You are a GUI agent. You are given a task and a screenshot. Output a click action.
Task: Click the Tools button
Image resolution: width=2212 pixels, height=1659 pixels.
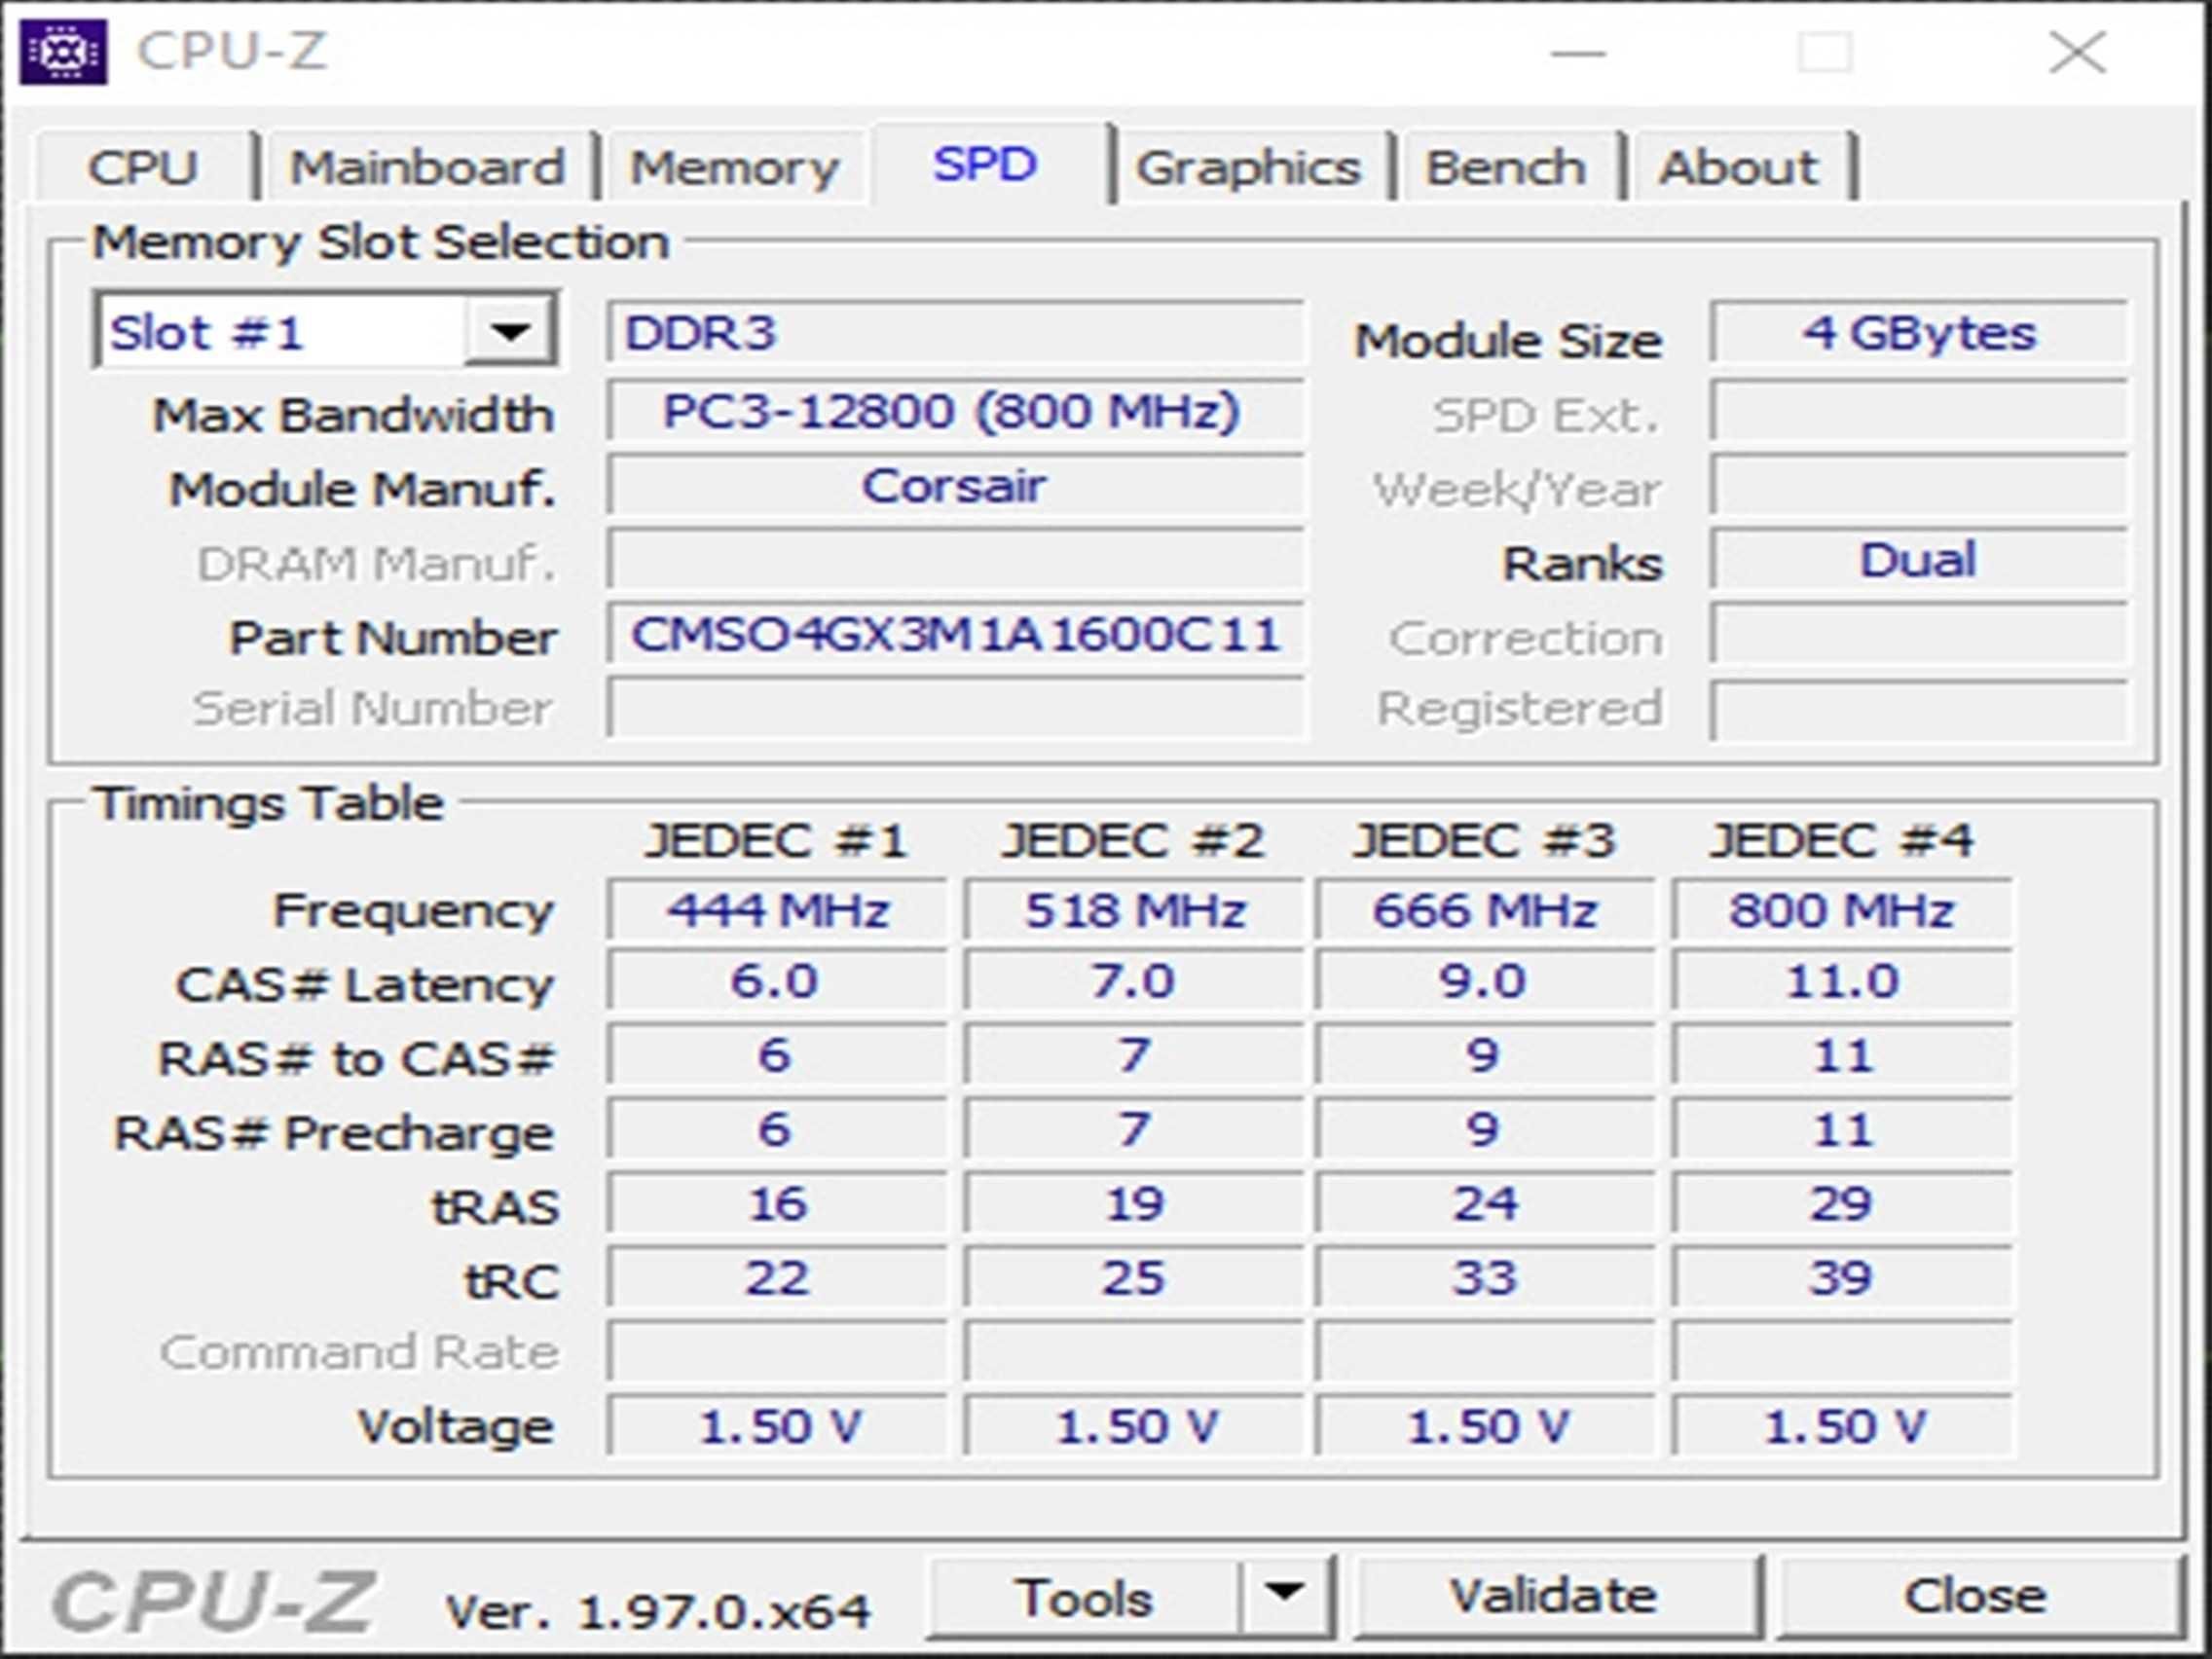click(1084, 1596)
